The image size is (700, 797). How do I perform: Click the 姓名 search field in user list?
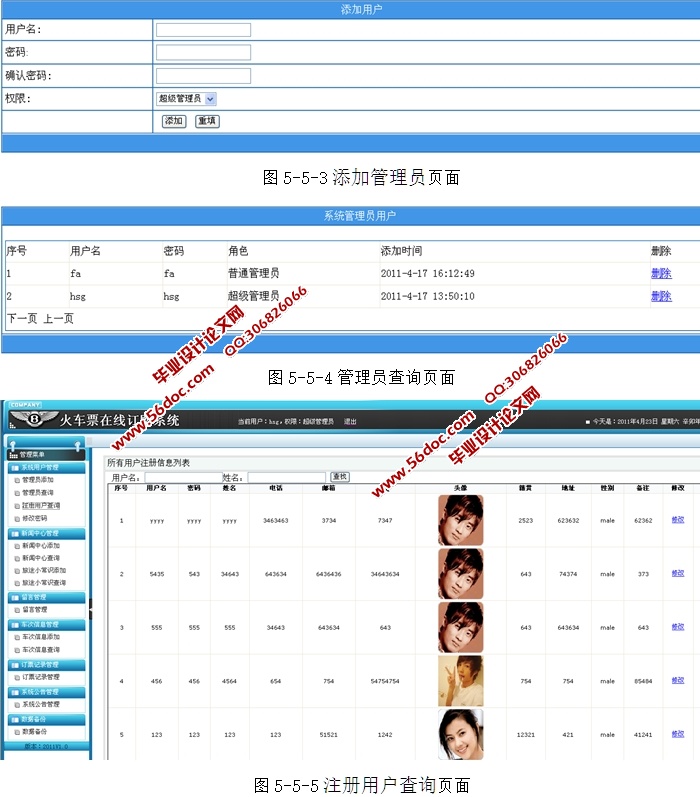pyautogui.click(x=287, y=477)
